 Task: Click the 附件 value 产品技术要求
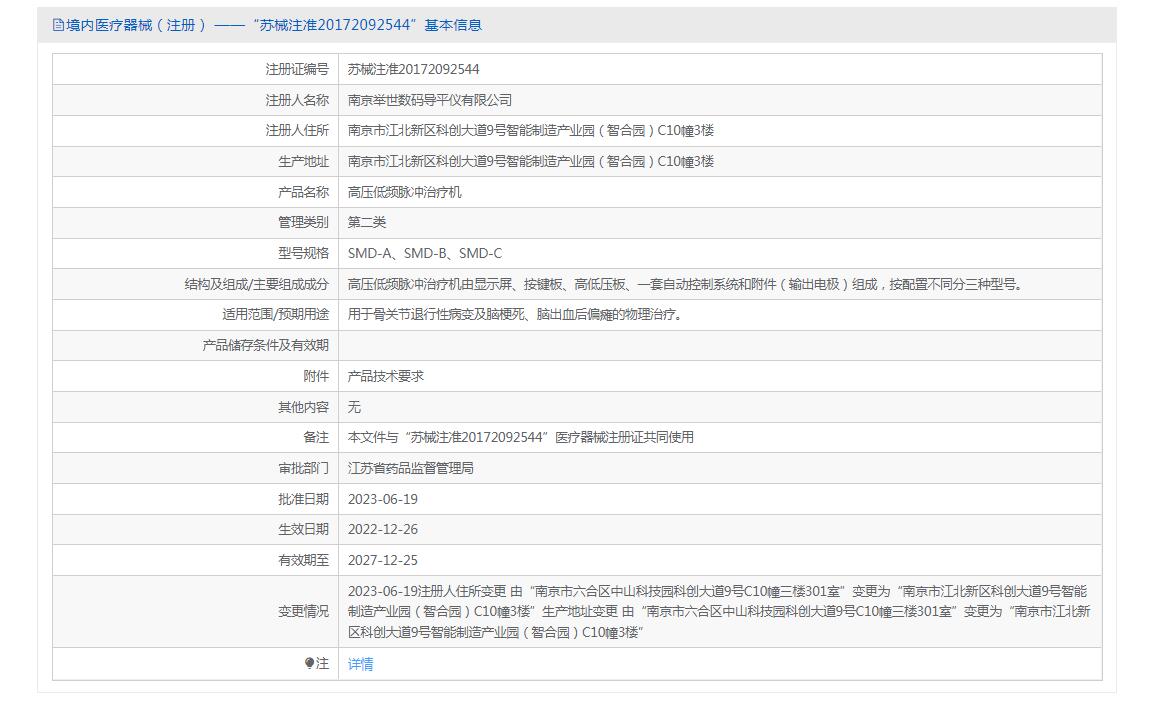(390, 376)
